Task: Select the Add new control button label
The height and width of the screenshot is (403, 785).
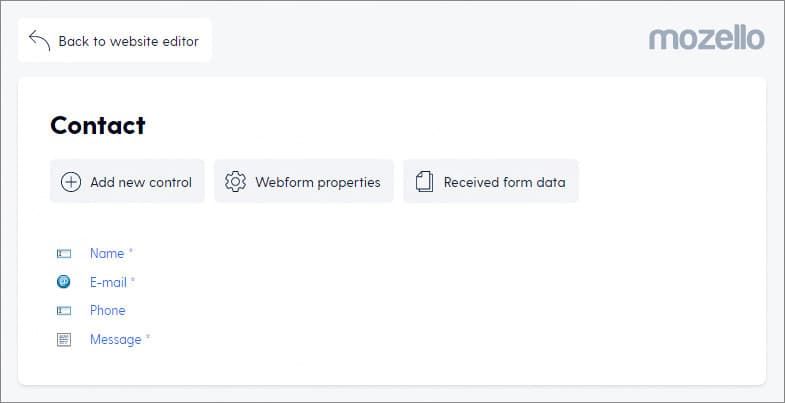Action: [141, 182]
